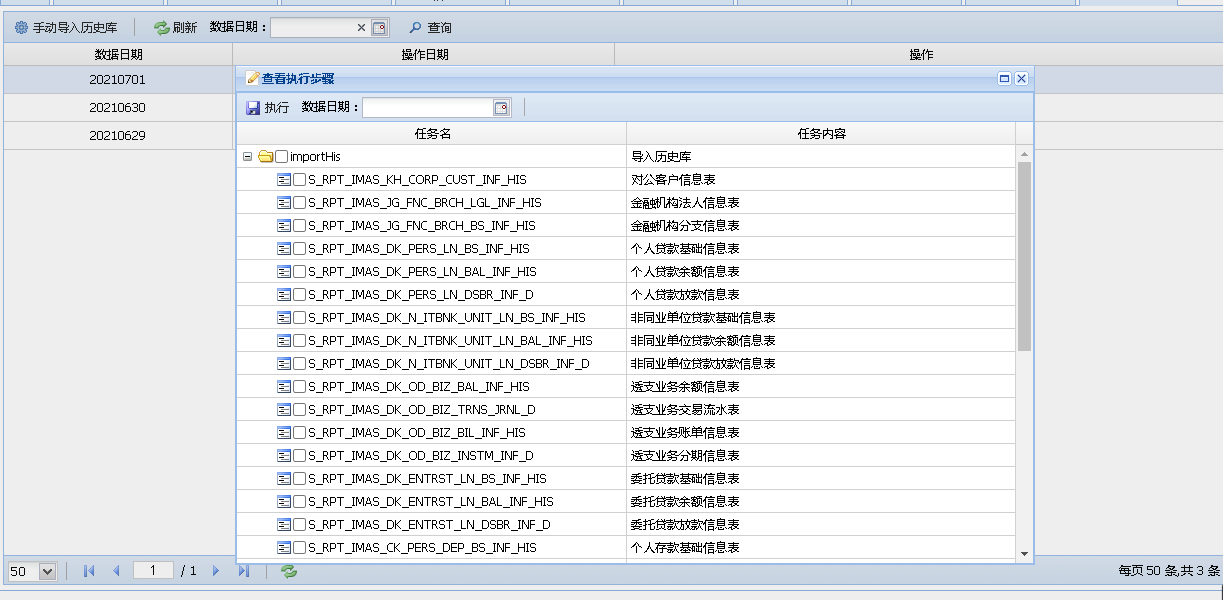This screenshot has width=1223, height=600.
Task: Sort by the 数据日期 column header
Action: coord(118,55)
